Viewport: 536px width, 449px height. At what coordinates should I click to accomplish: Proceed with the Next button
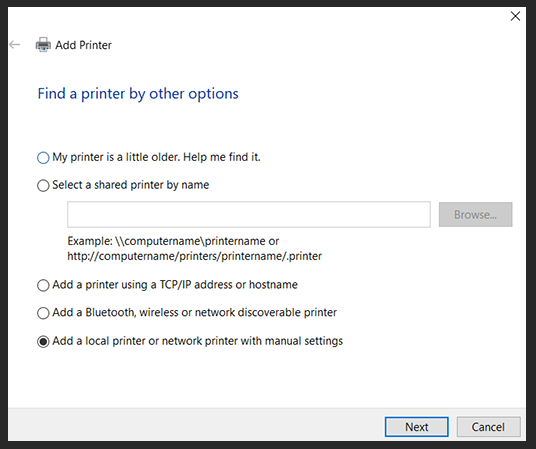pos(416,427)
